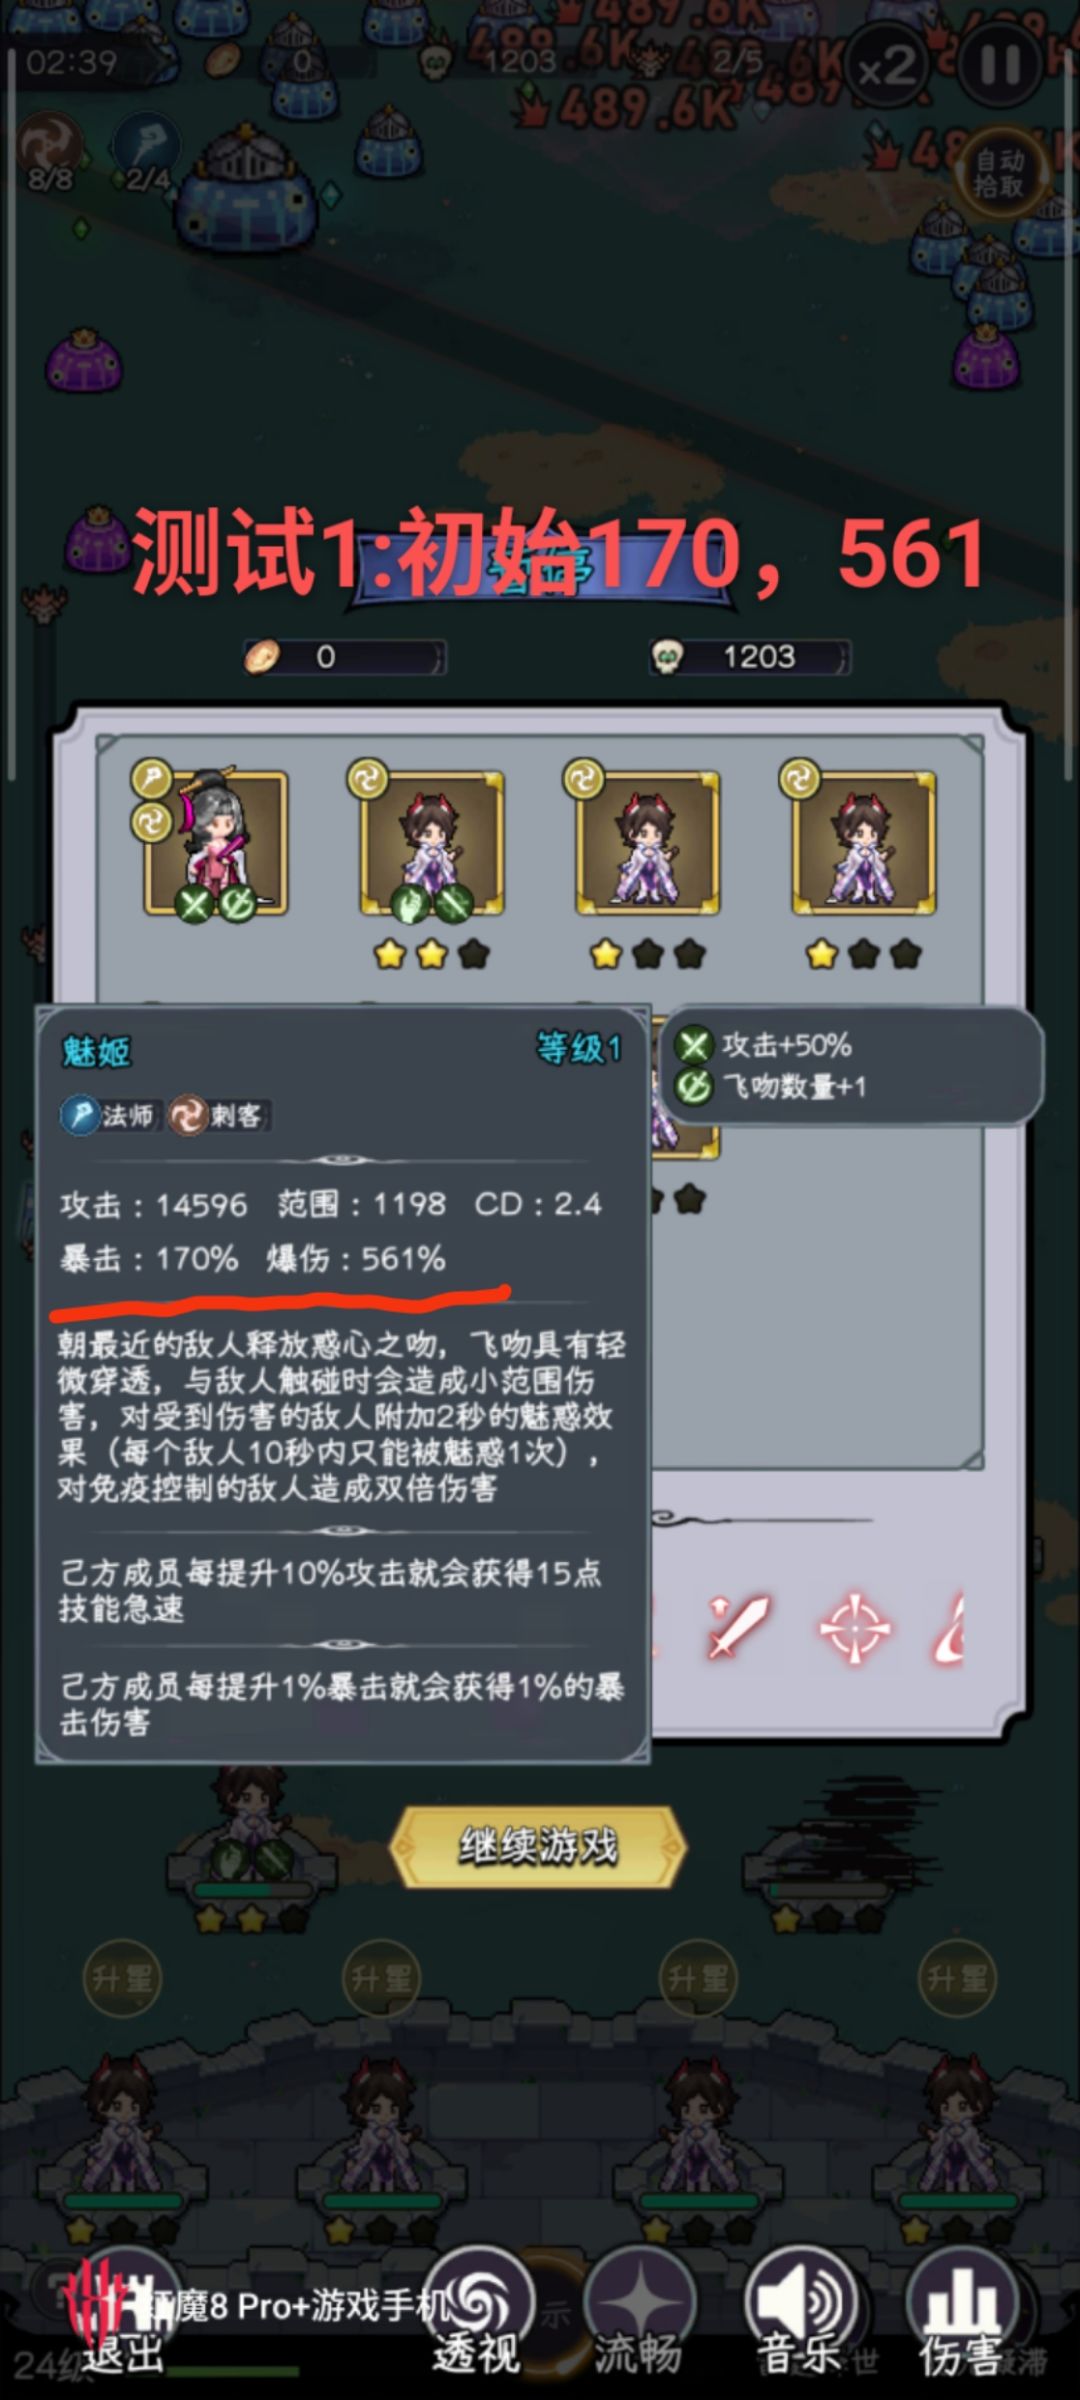Select the fourth one-star hero portrait
The image size is (1080, 2400).
coord(864,843)
